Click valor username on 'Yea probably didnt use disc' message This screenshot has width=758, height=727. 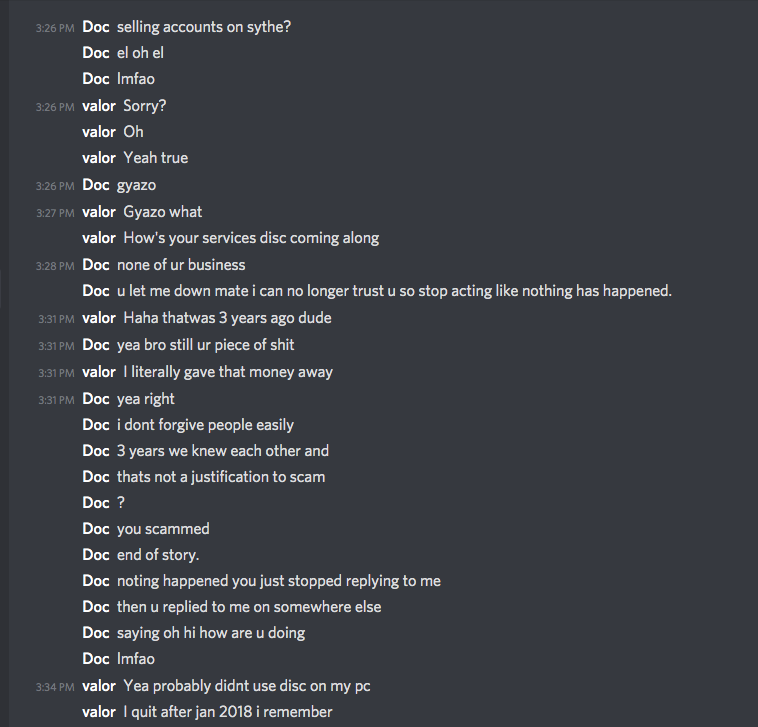(99, 686)
